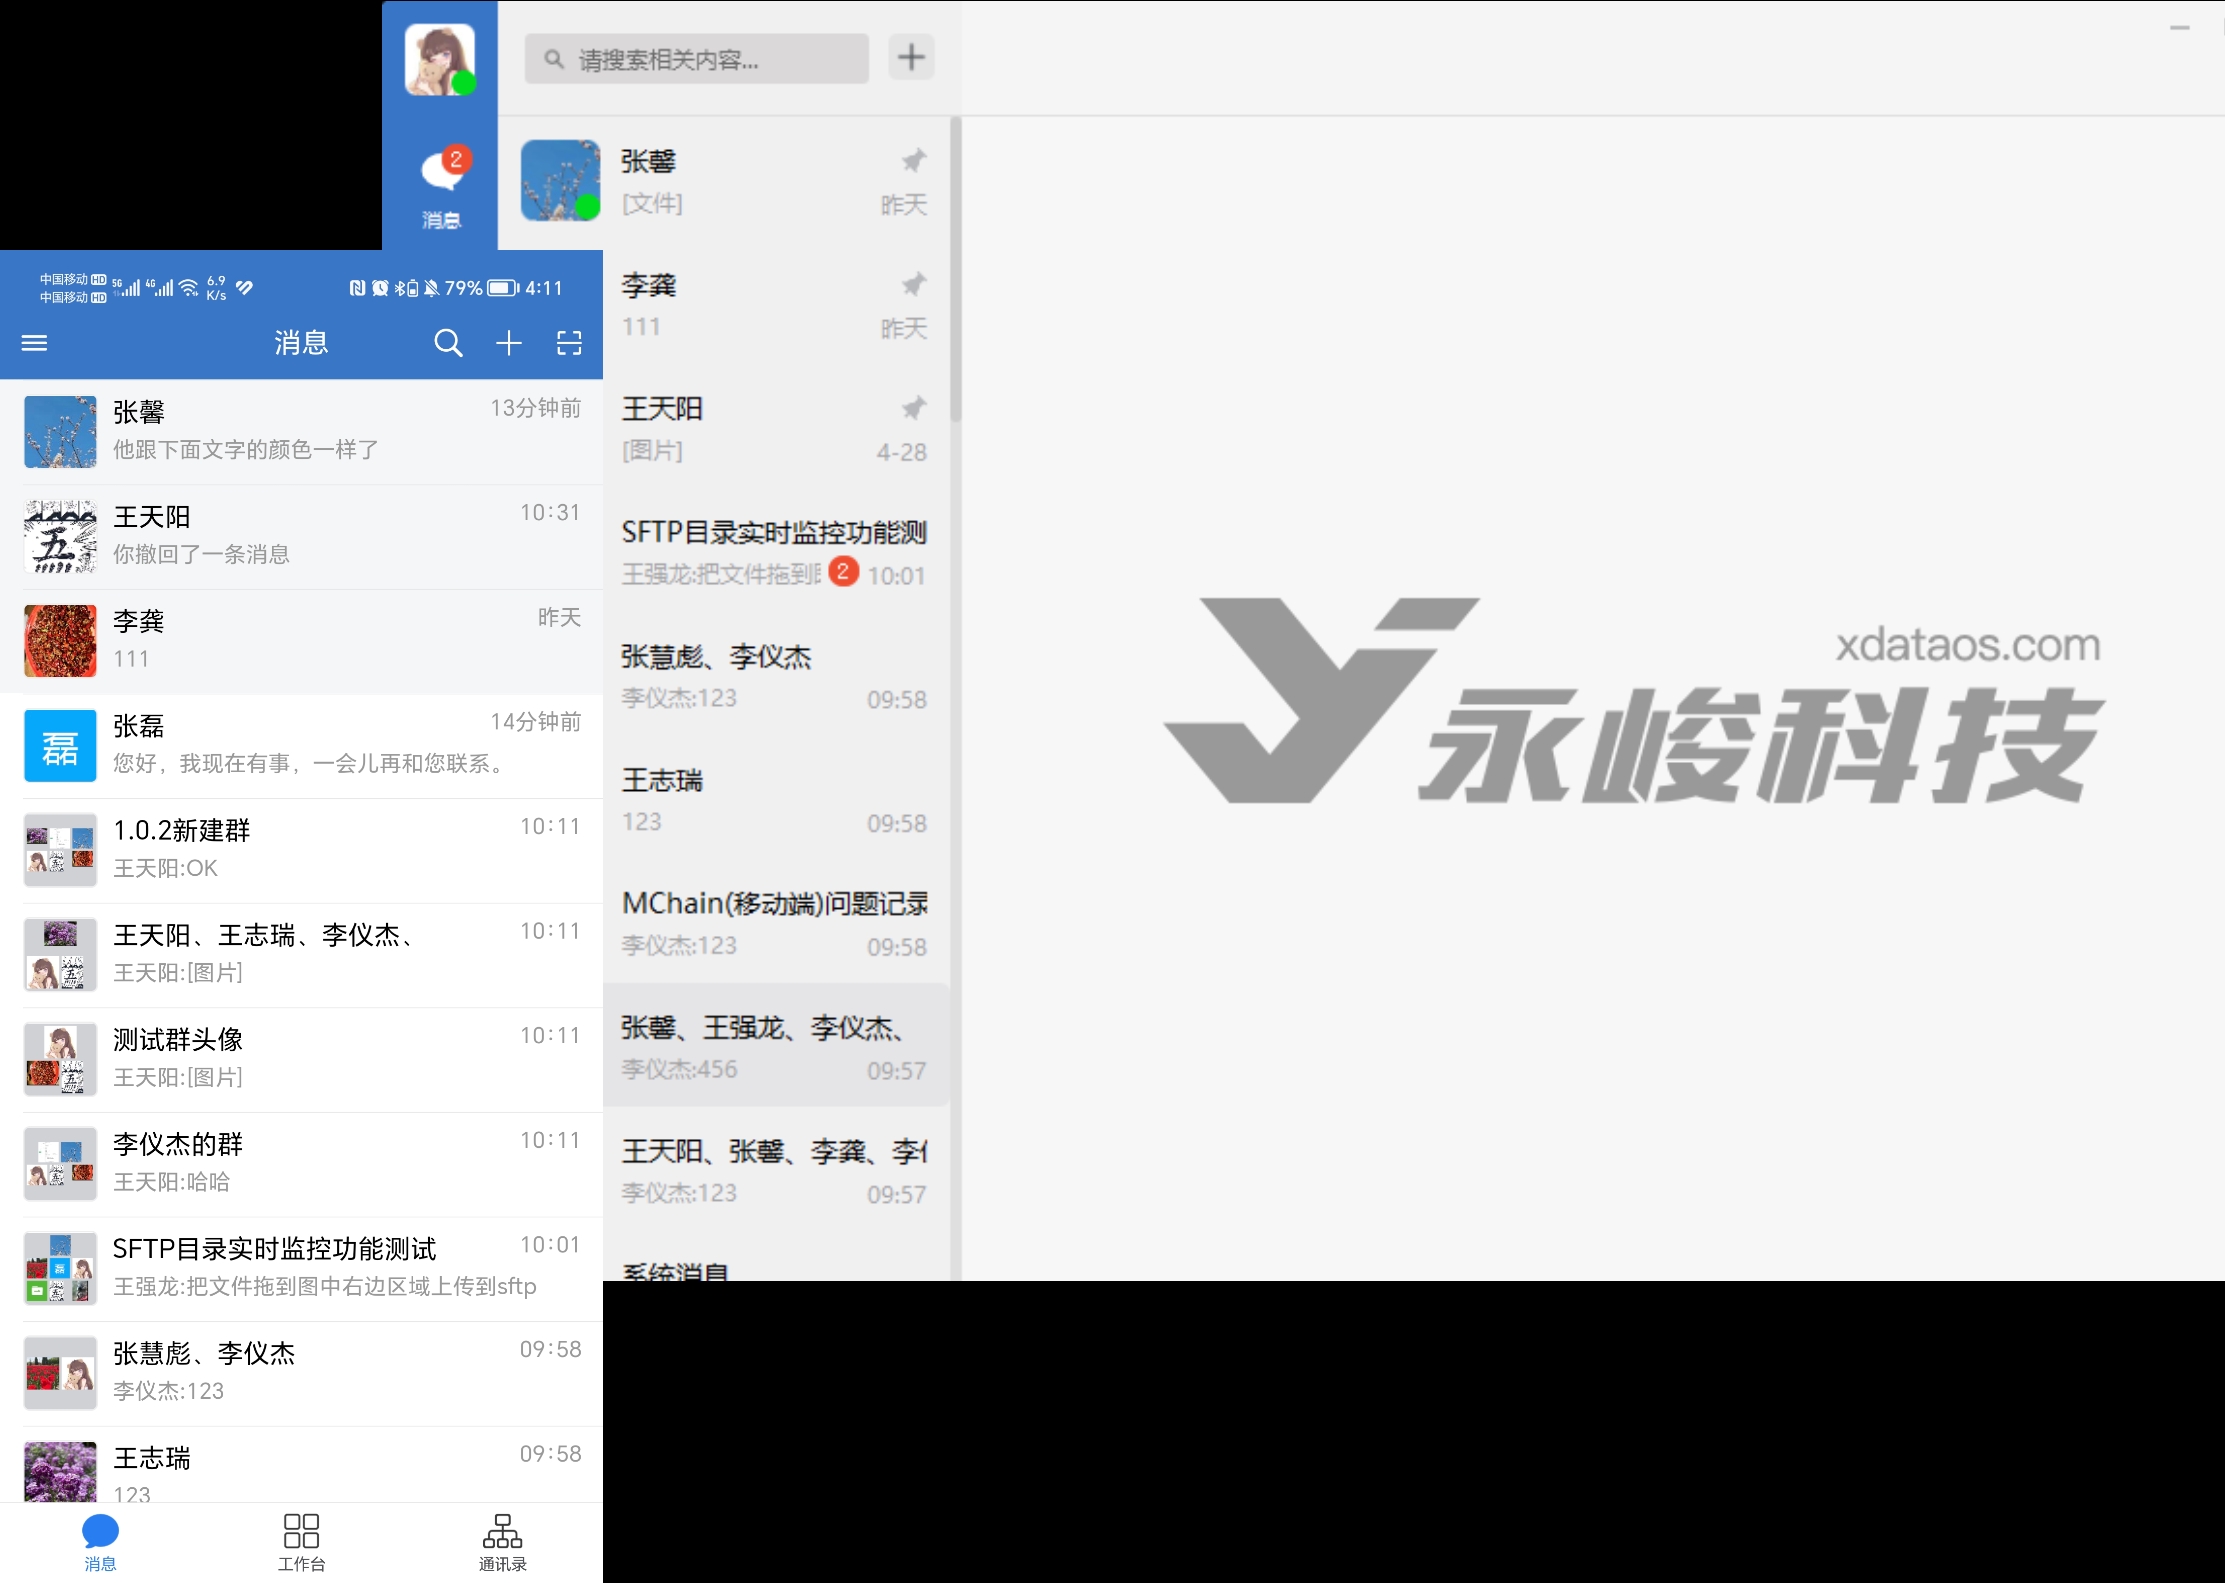Tap the 李仪杰的群 group avatar

tap(60, 1164)
